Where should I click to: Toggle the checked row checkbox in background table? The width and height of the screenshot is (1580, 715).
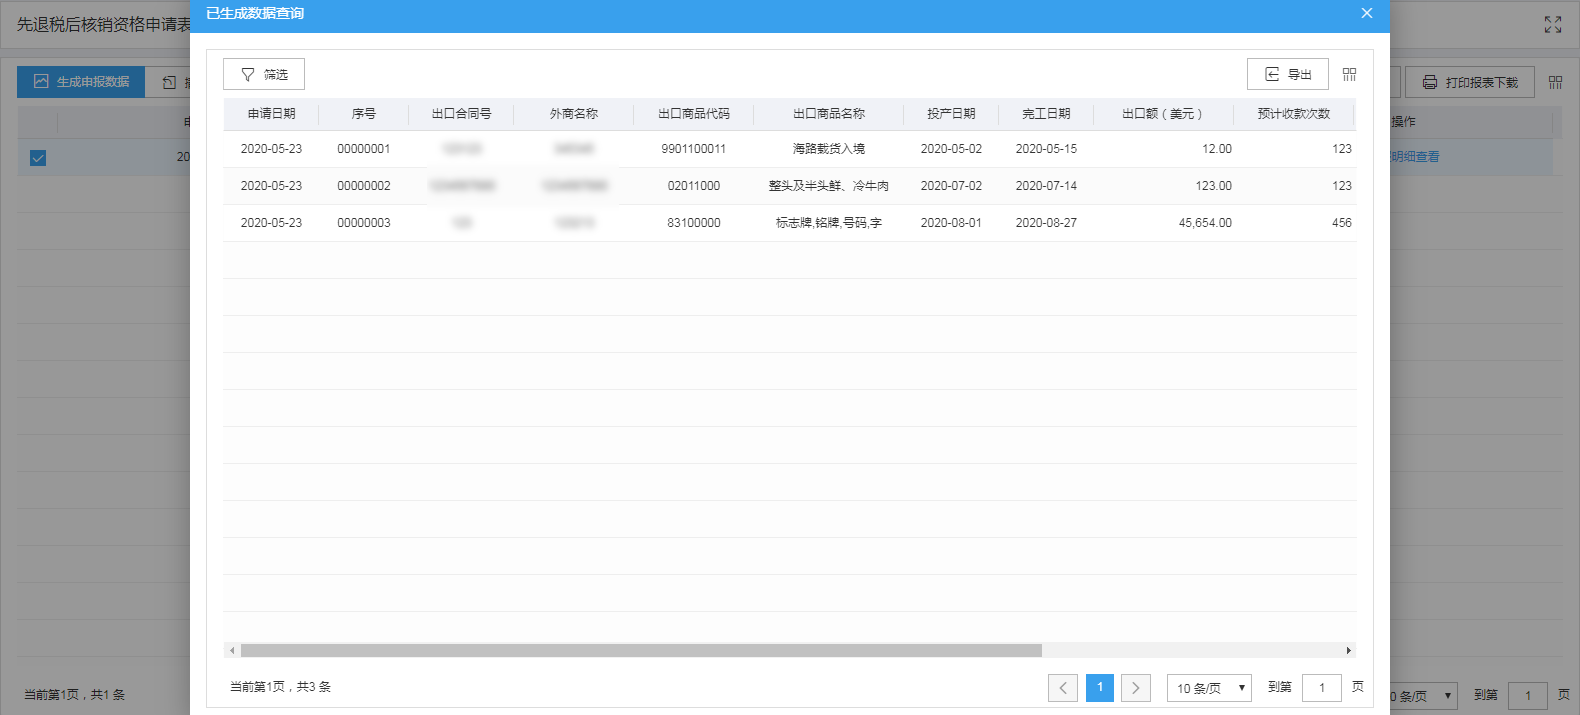pos(38,158)
